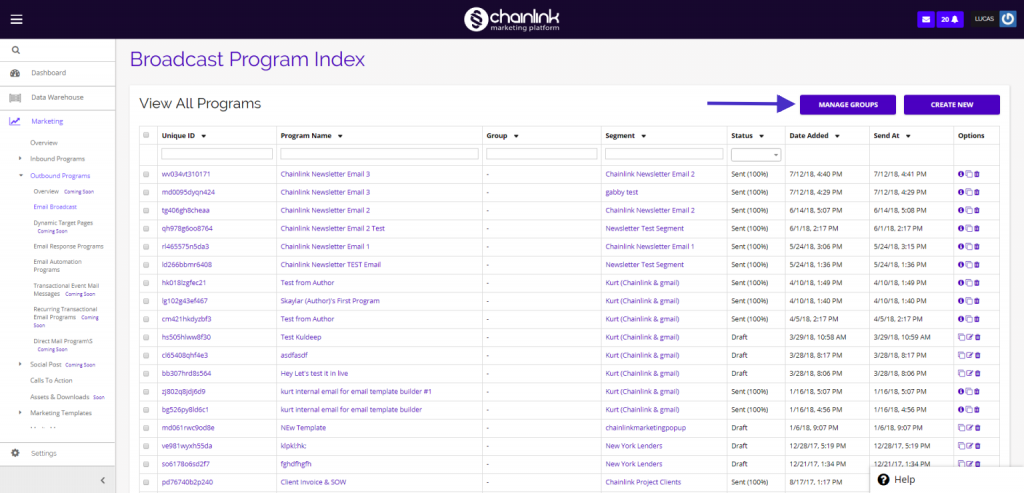
Task: View info for Skaylar (Author)'s First Program
Action: 961,301
